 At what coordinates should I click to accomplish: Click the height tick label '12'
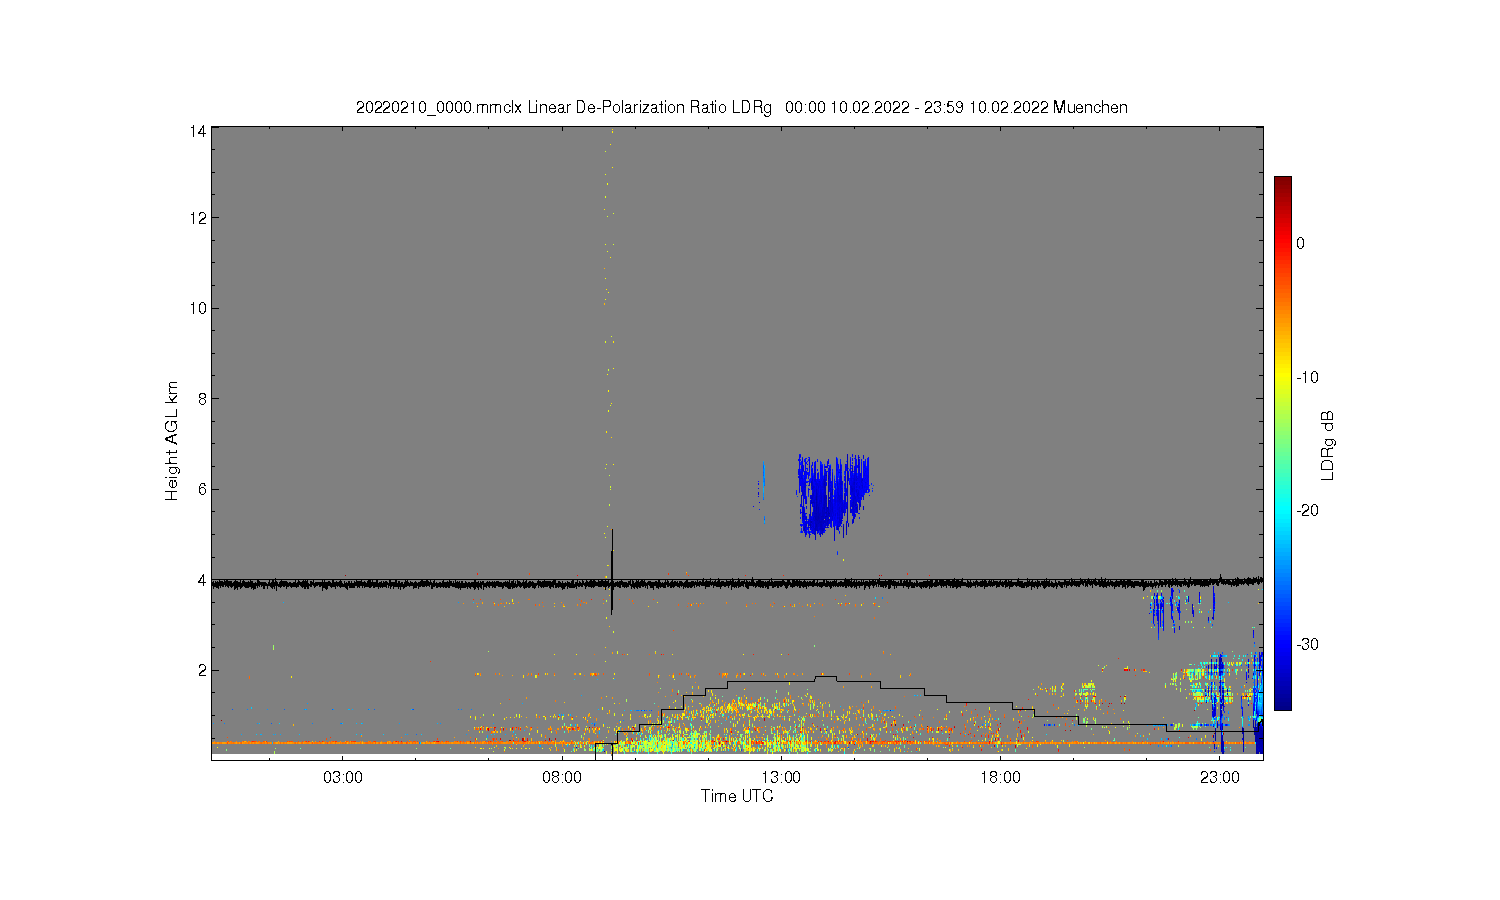pos(198,218)
